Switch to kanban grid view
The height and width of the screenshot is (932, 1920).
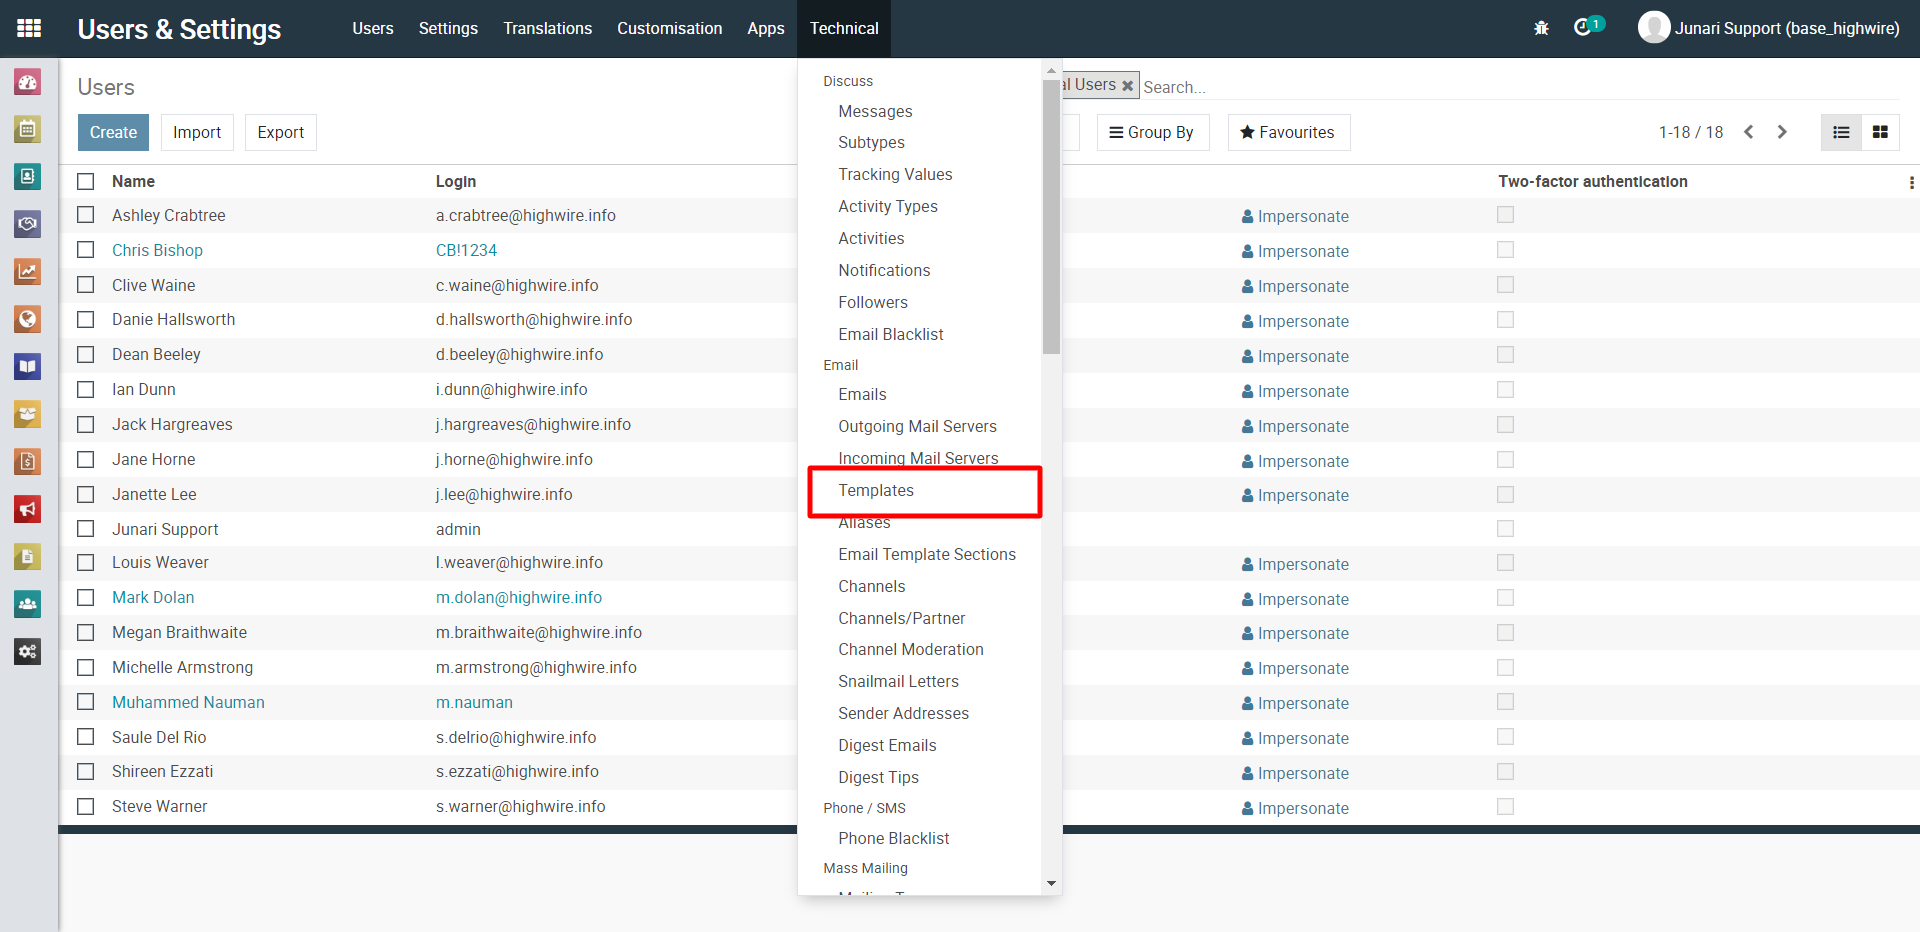click(1880, 132)
